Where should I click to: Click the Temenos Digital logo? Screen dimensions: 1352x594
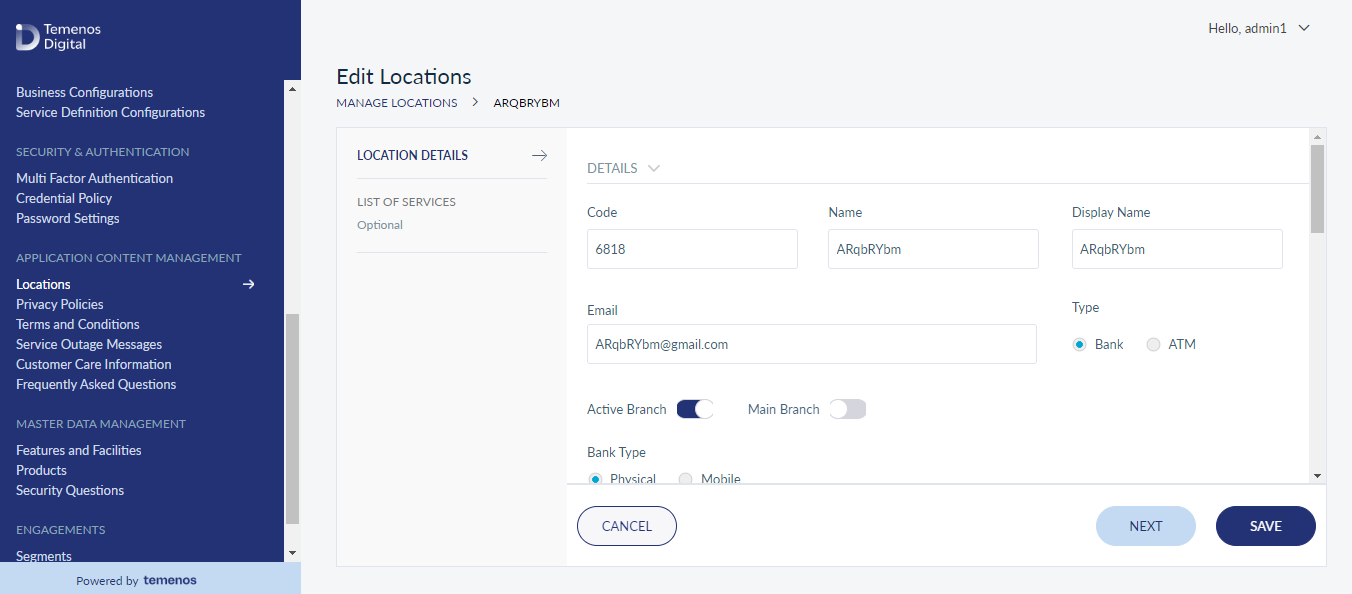coord(59,37)
